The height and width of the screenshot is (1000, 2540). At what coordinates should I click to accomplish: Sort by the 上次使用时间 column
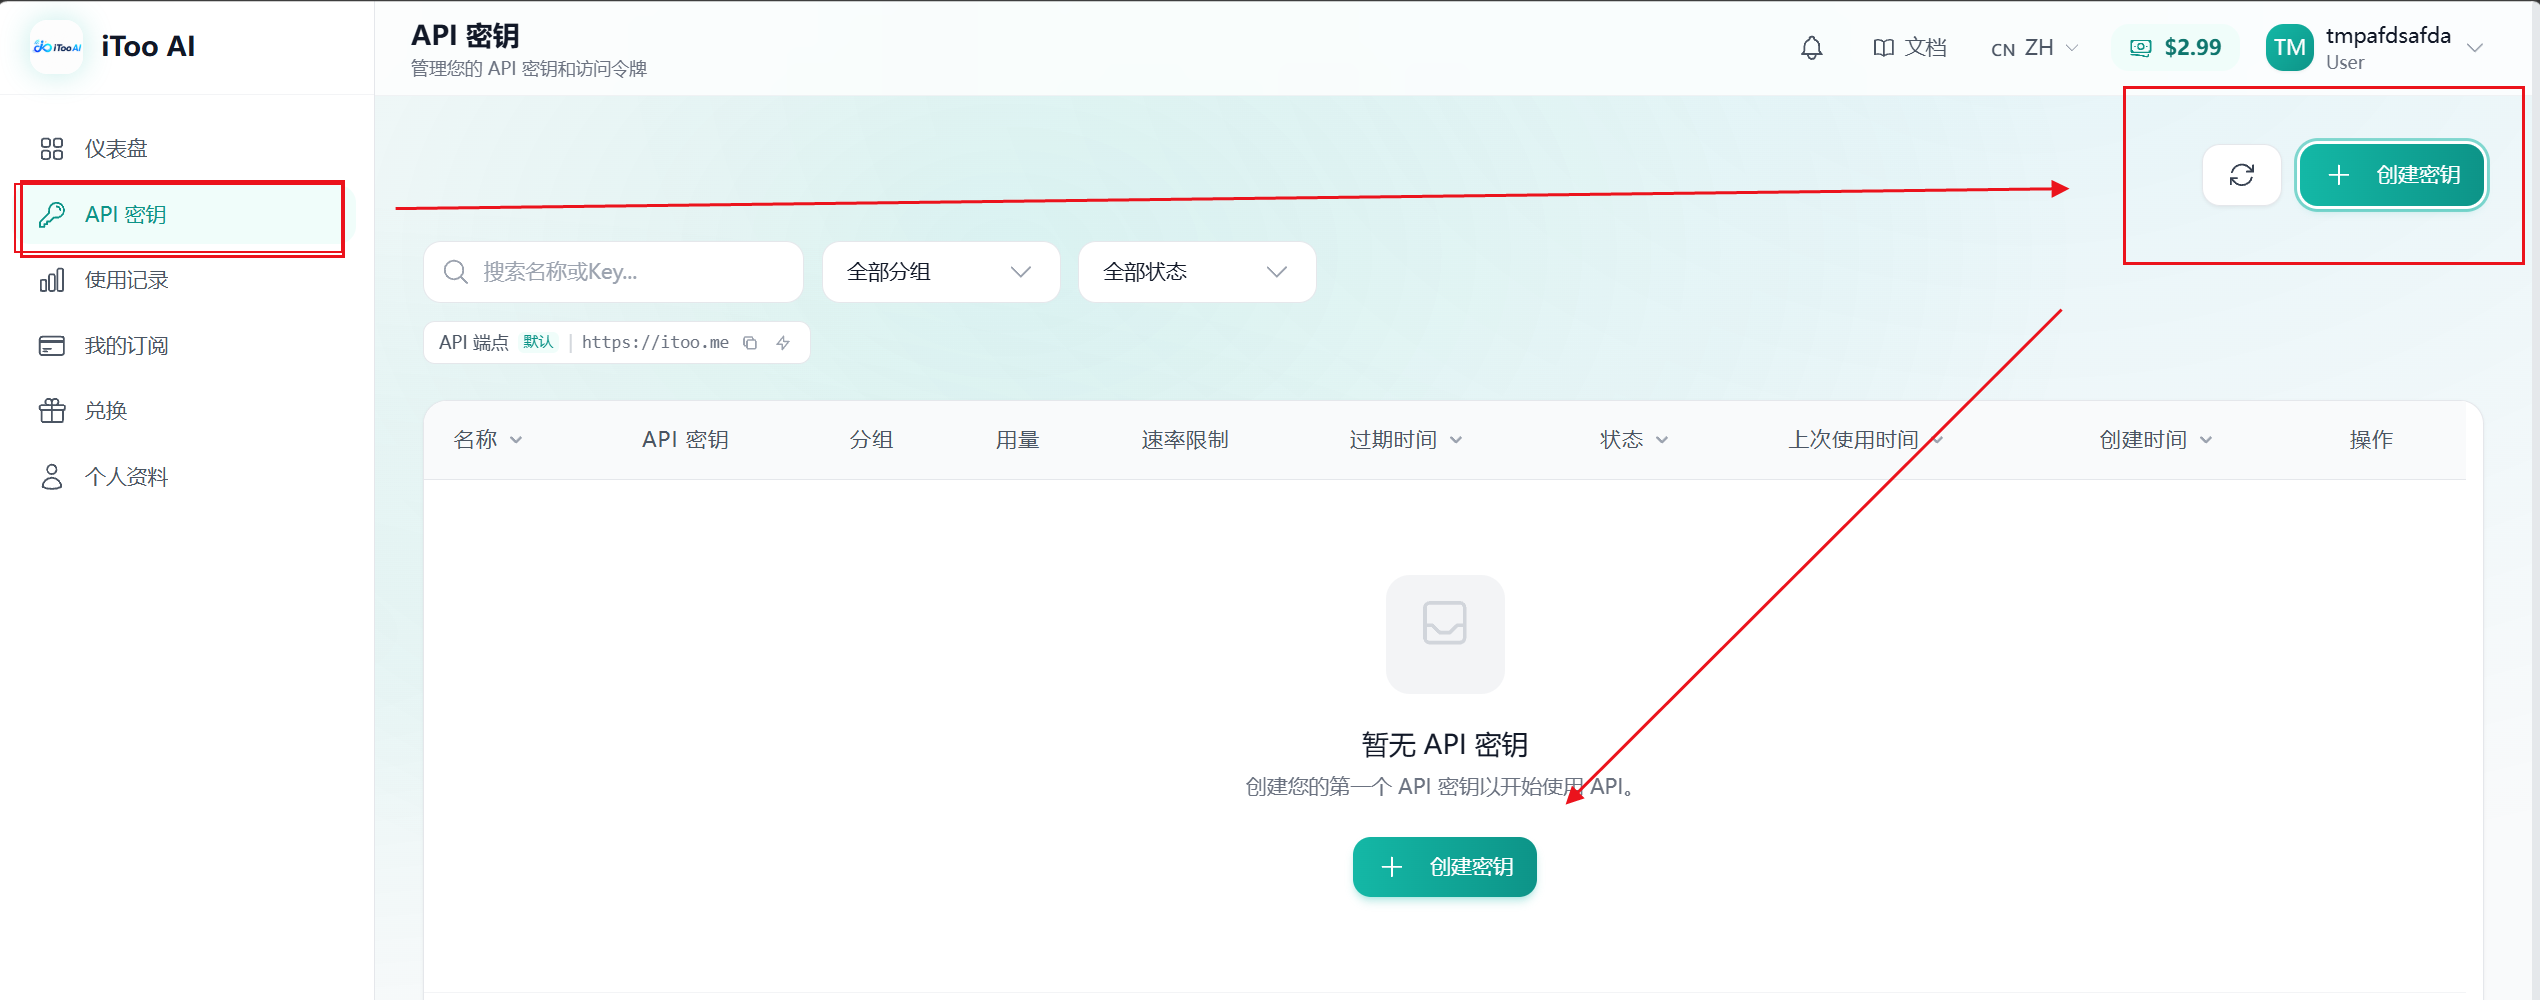(x=1866, y=440)
